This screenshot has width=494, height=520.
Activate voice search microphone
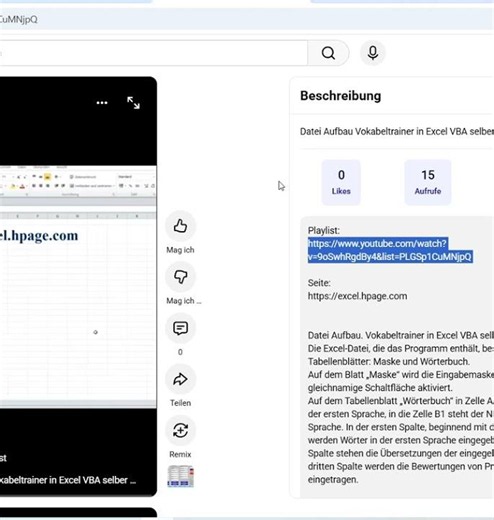[x=373, y=53]
